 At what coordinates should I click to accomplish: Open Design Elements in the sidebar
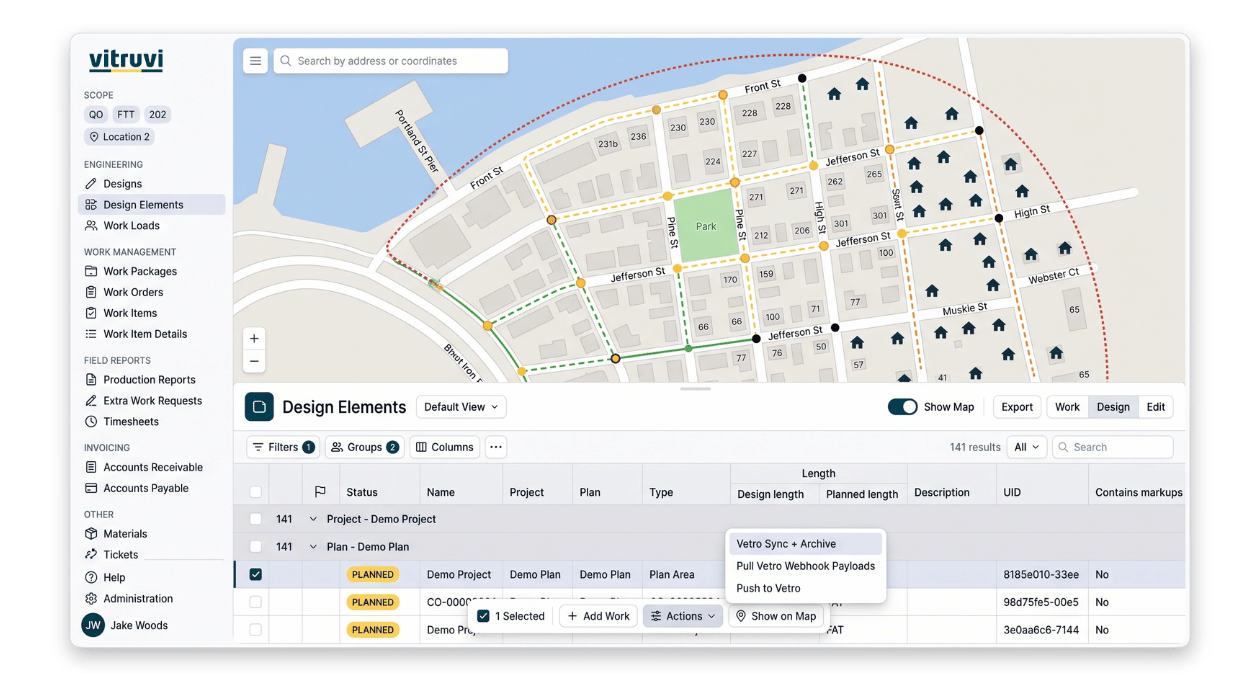point(152,205)
